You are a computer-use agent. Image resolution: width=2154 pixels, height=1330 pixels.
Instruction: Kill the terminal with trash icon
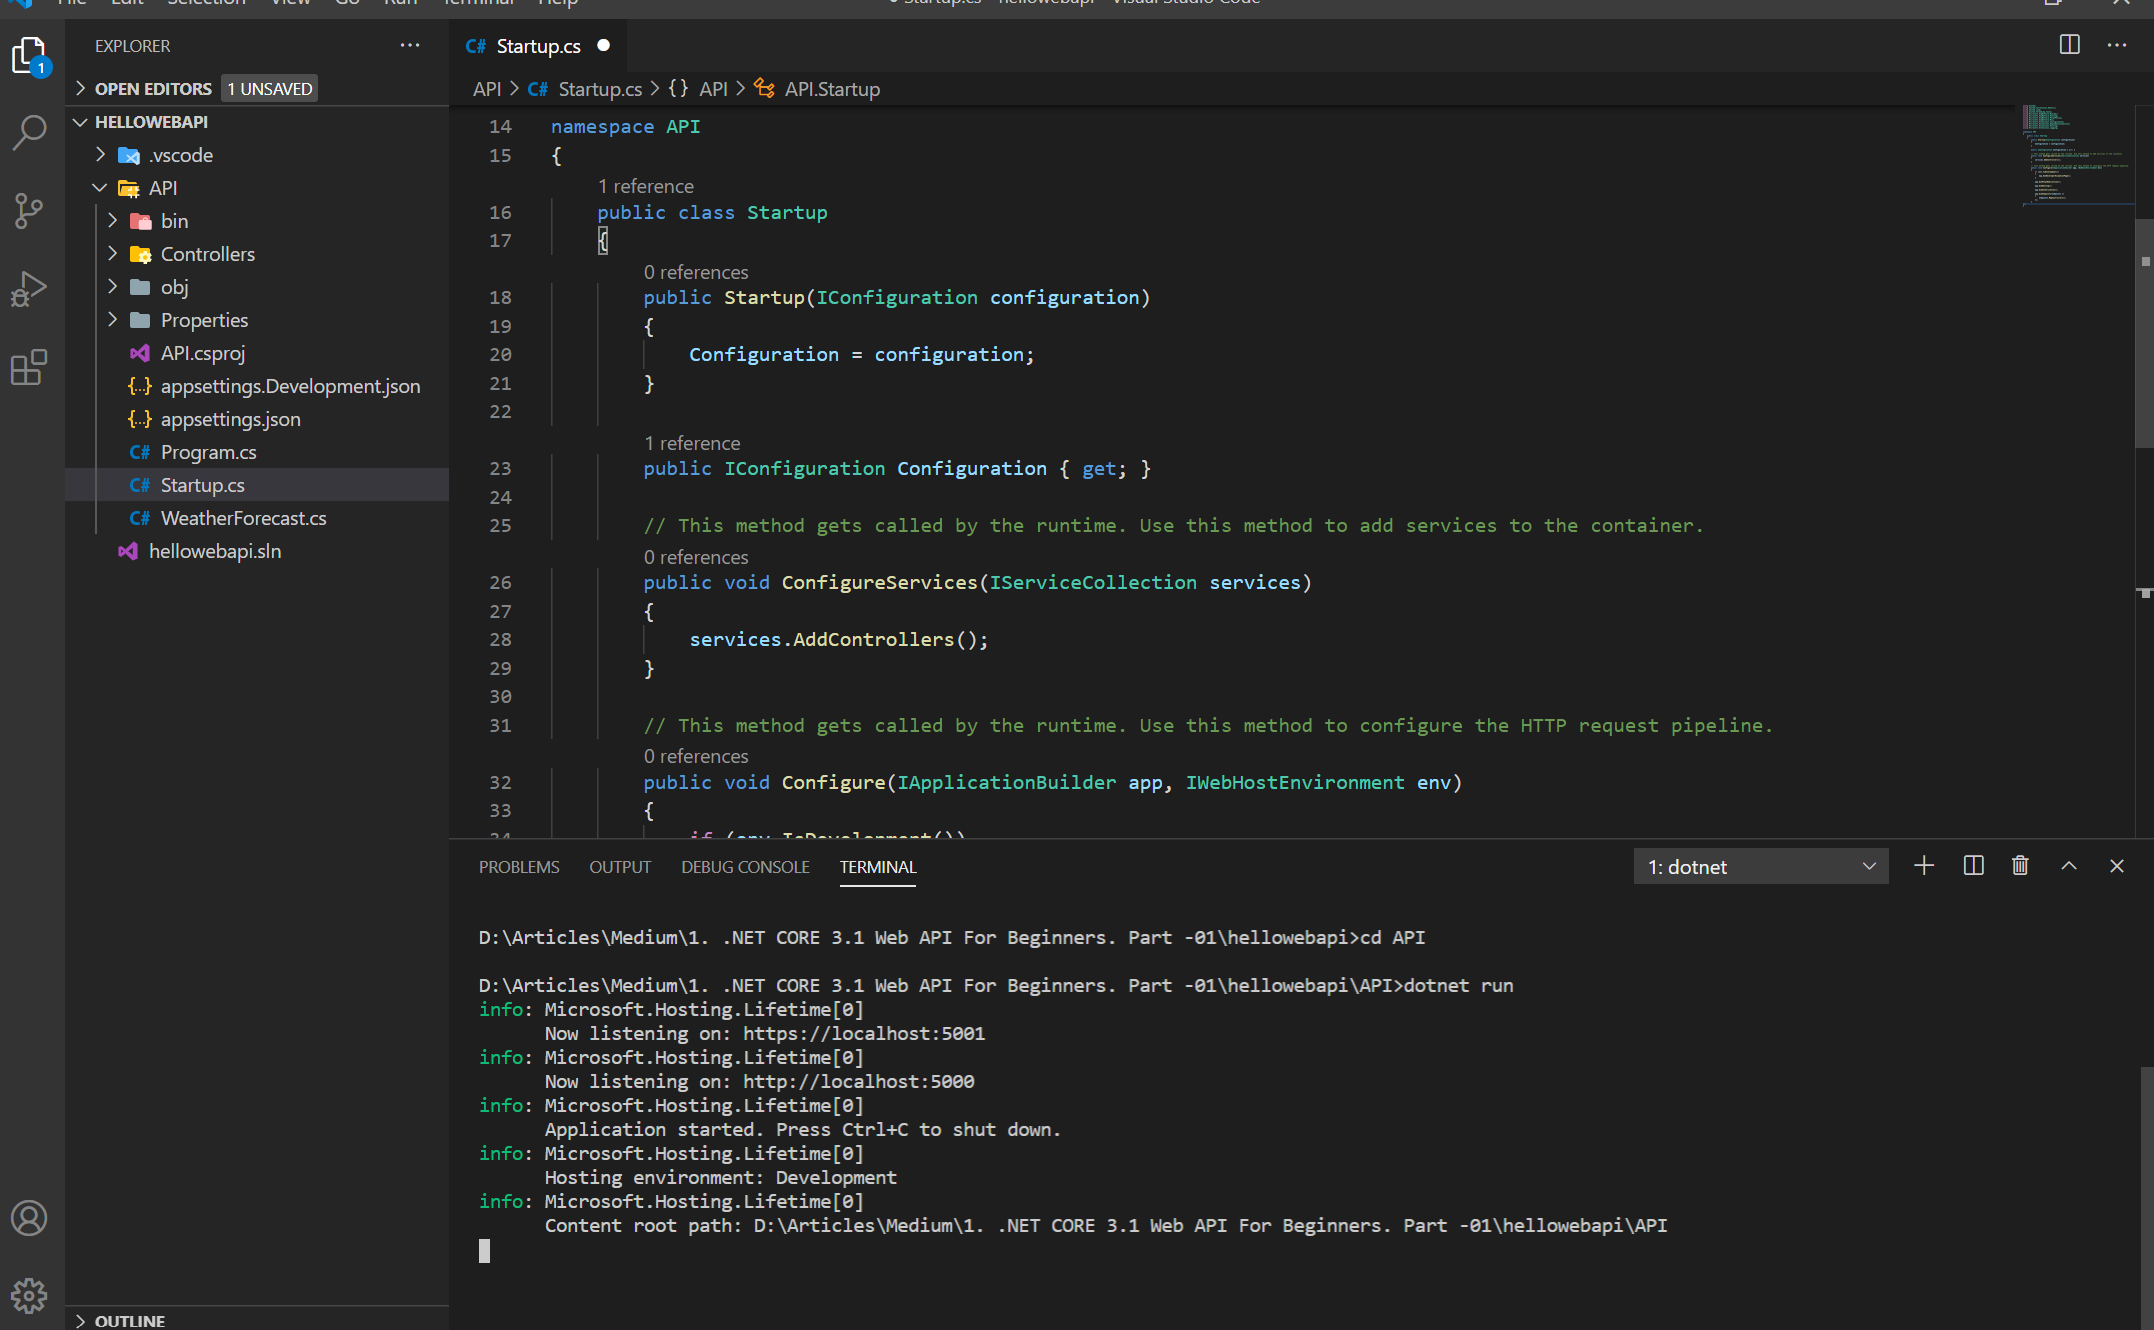(x=2020, y=866)
